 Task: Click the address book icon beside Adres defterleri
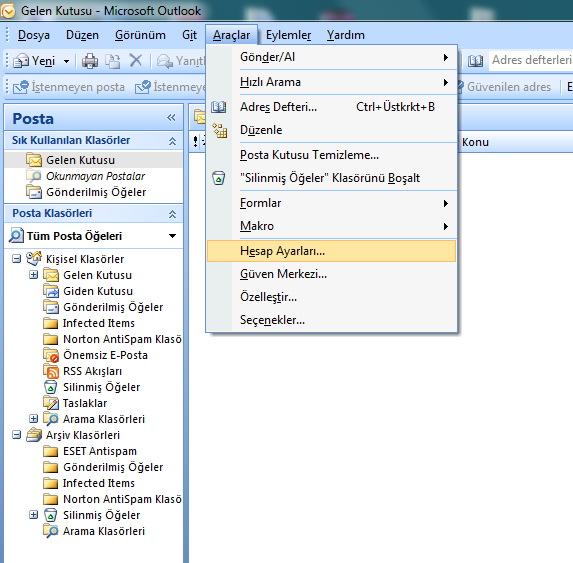[x=475, y=61]
